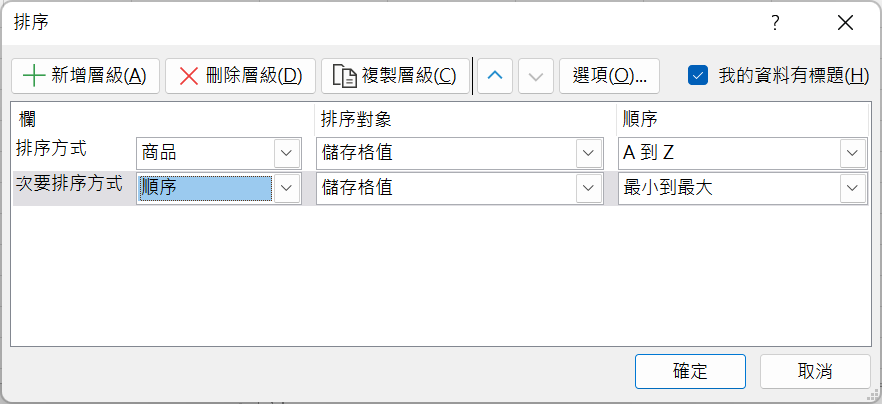Click the green plus Add Level icon
The height and width of the screenshot is (404, 882).
point(35,76)
